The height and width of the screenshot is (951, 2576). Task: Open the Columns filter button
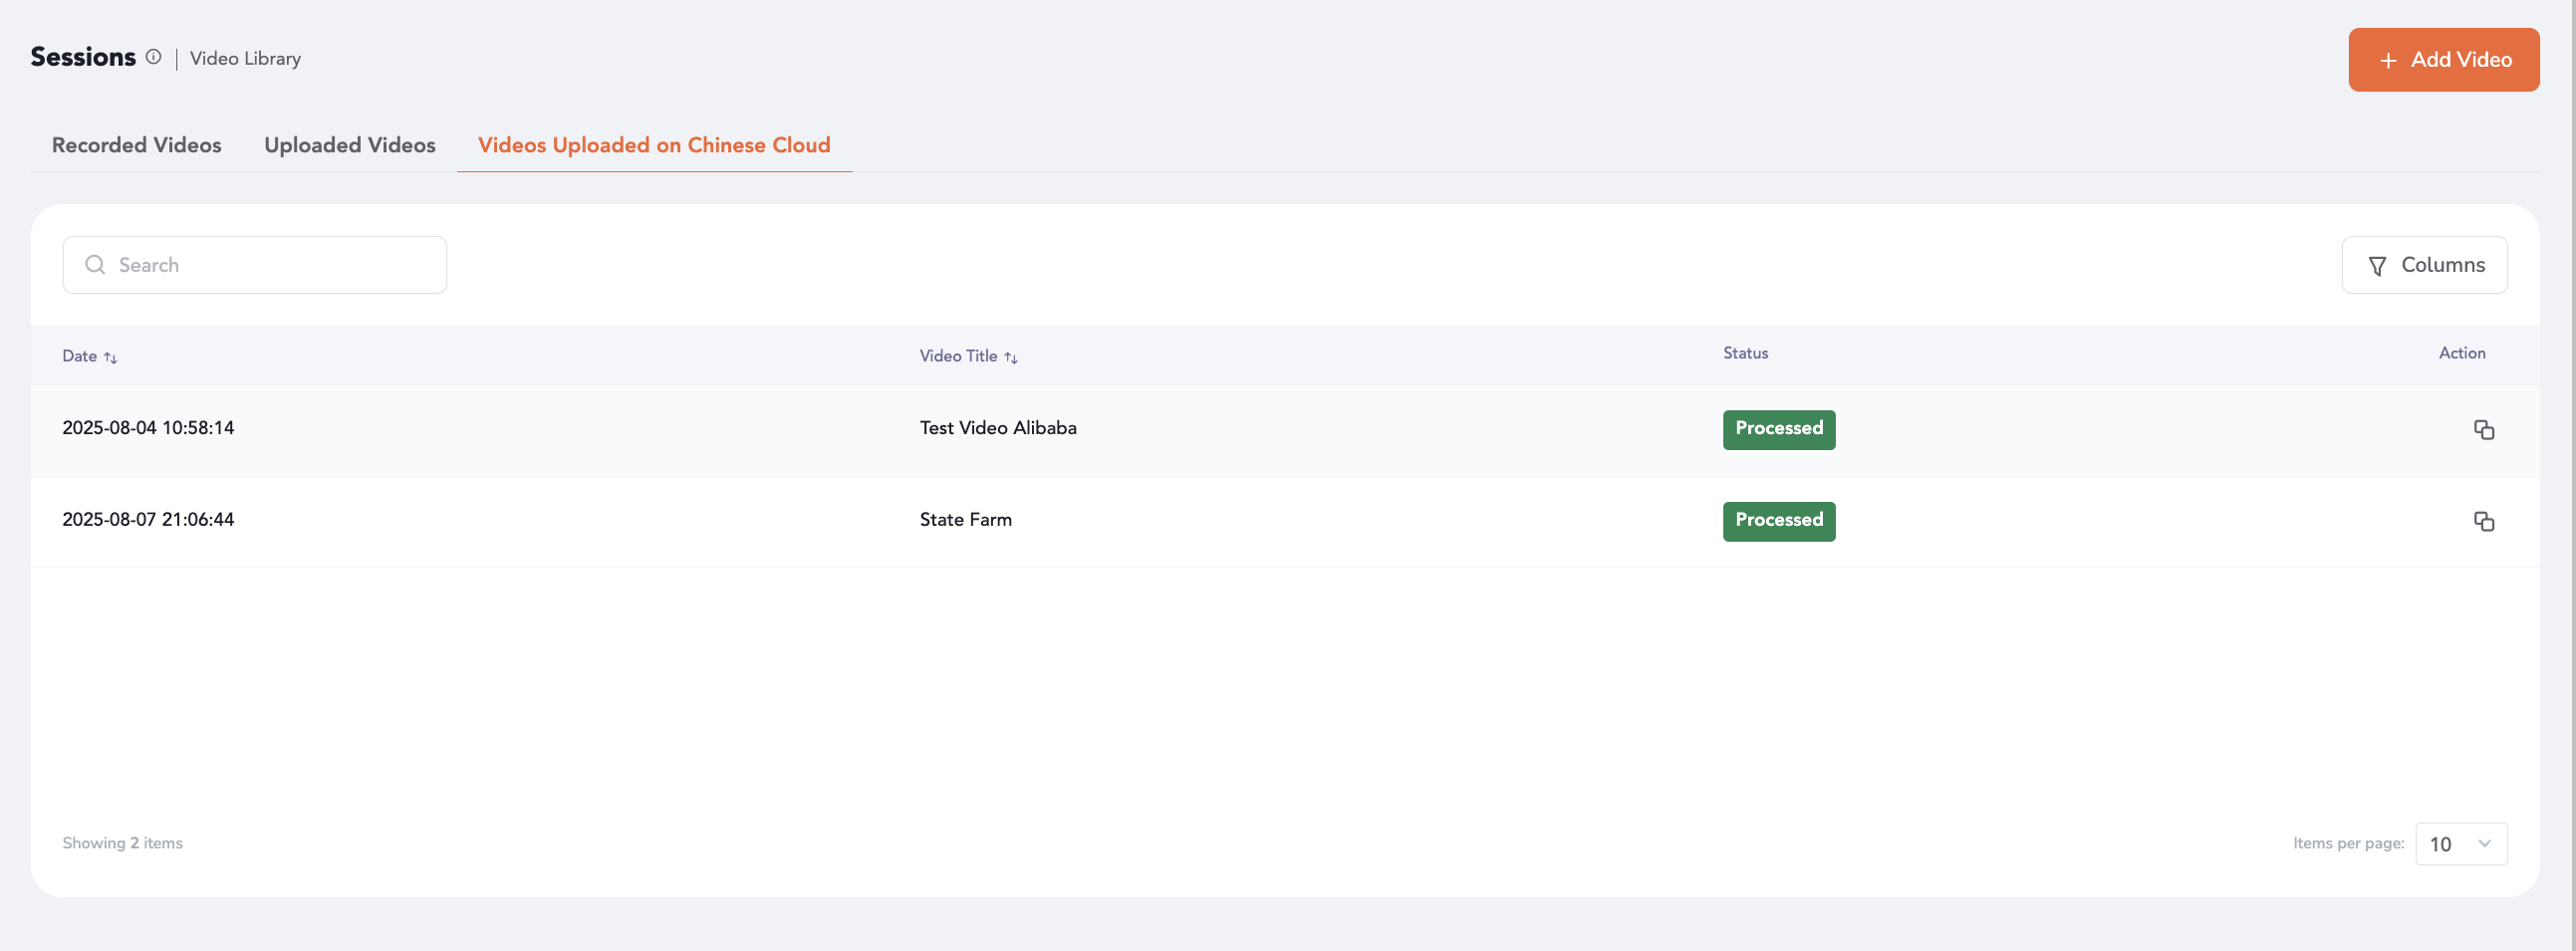[x=2424, y=265]
